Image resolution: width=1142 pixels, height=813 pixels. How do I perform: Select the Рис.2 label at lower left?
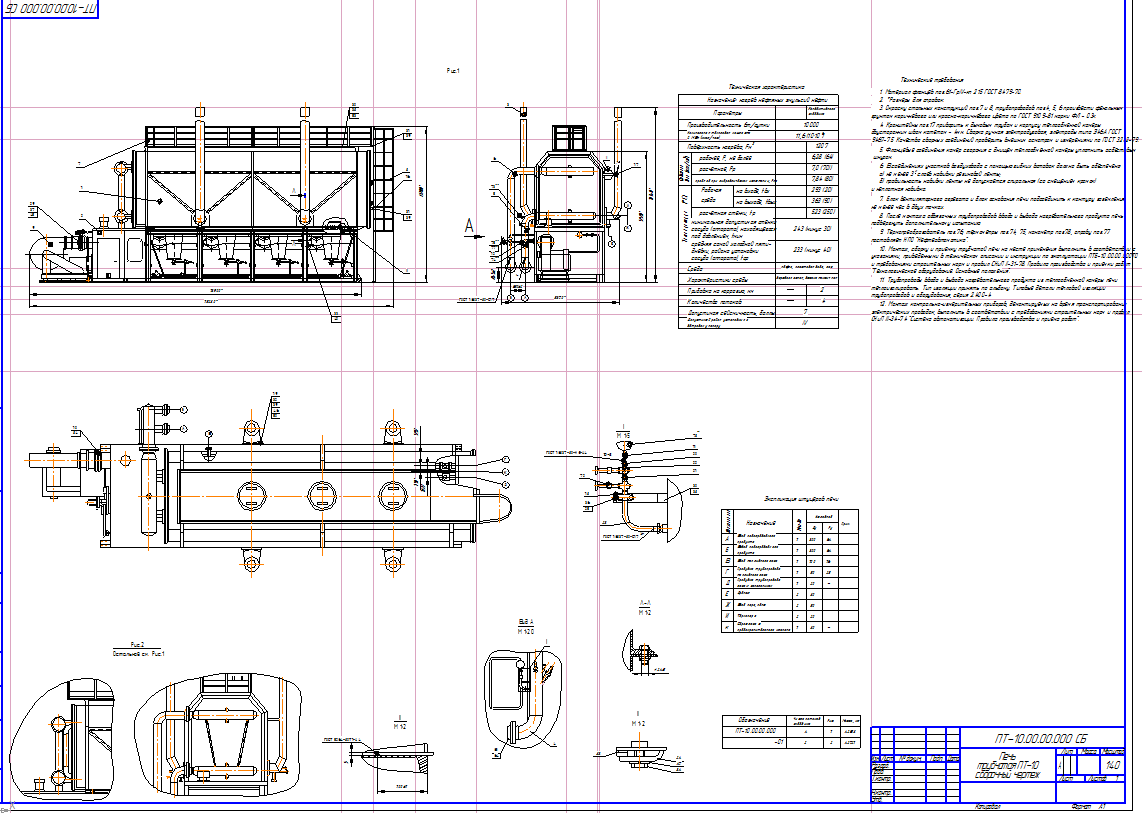click(x=138, y=644)
